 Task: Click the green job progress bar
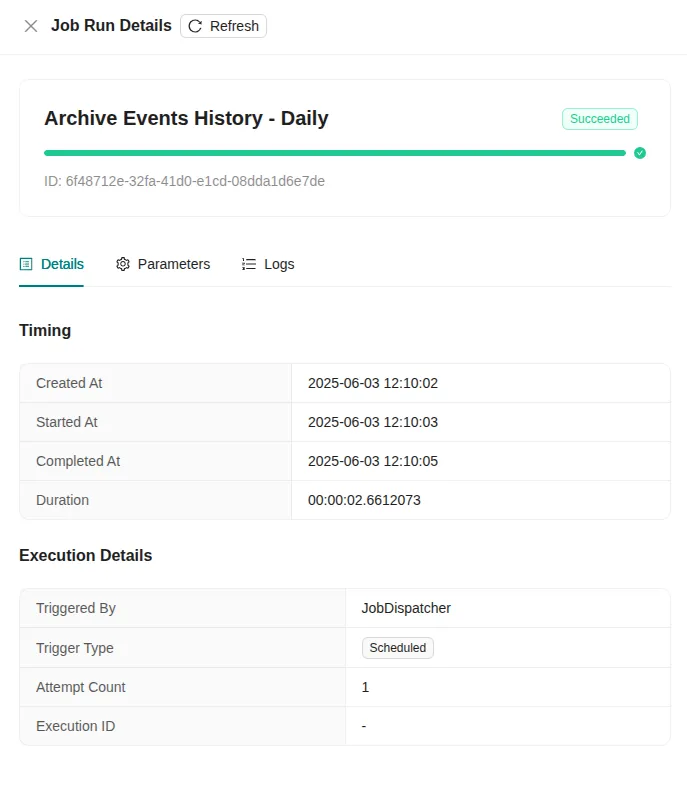[334, 153]
